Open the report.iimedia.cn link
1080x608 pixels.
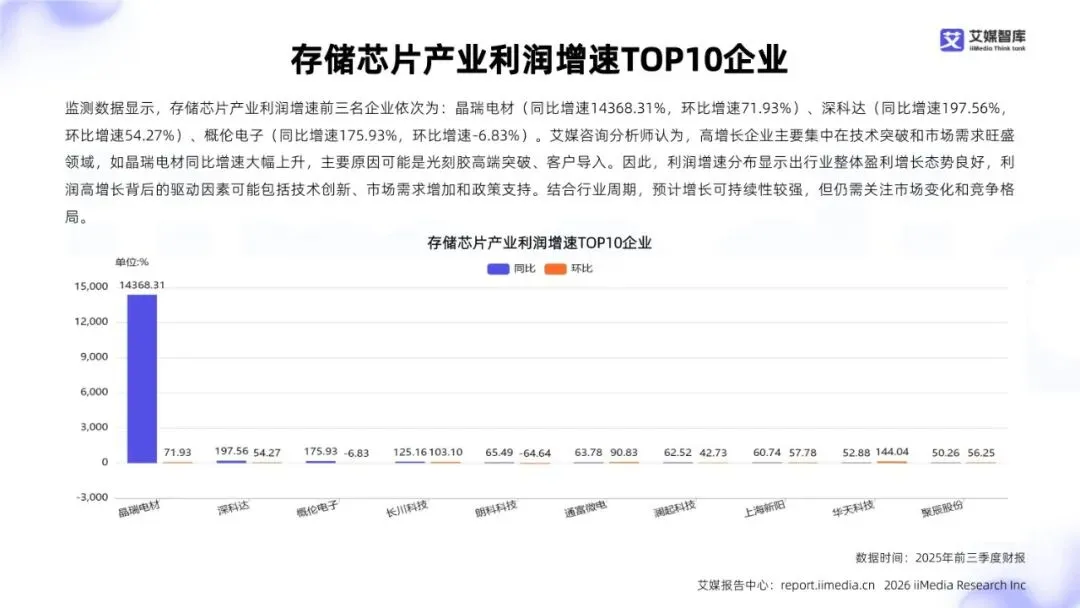point(827,585)
